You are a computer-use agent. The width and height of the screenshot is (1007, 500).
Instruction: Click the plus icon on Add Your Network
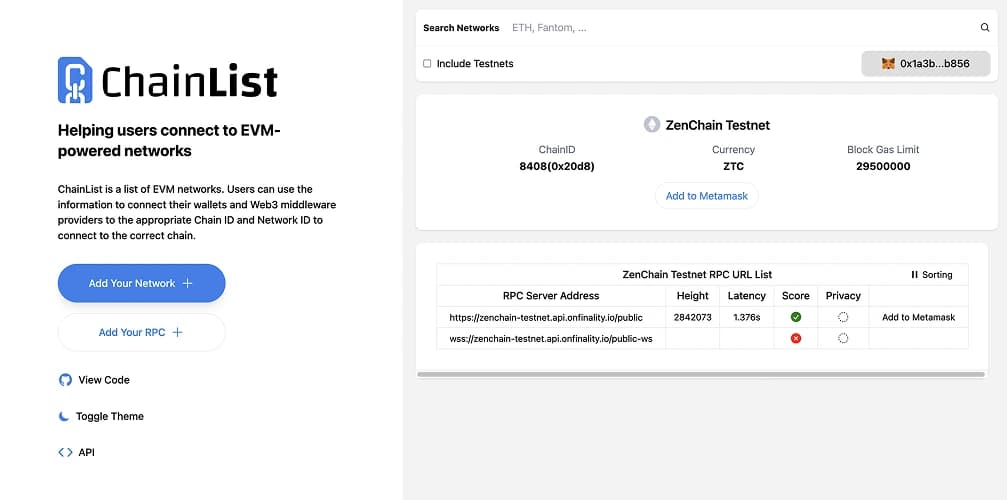pos(188,283)
